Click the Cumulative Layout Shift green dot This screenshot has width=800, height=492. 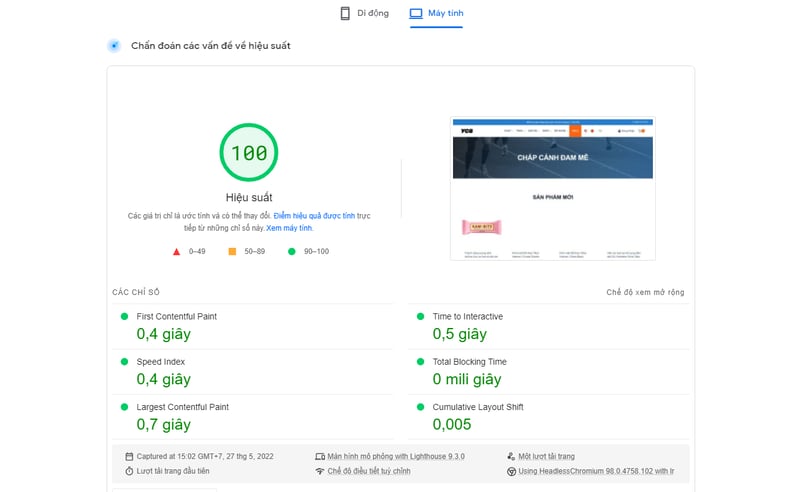click(421, 407)
